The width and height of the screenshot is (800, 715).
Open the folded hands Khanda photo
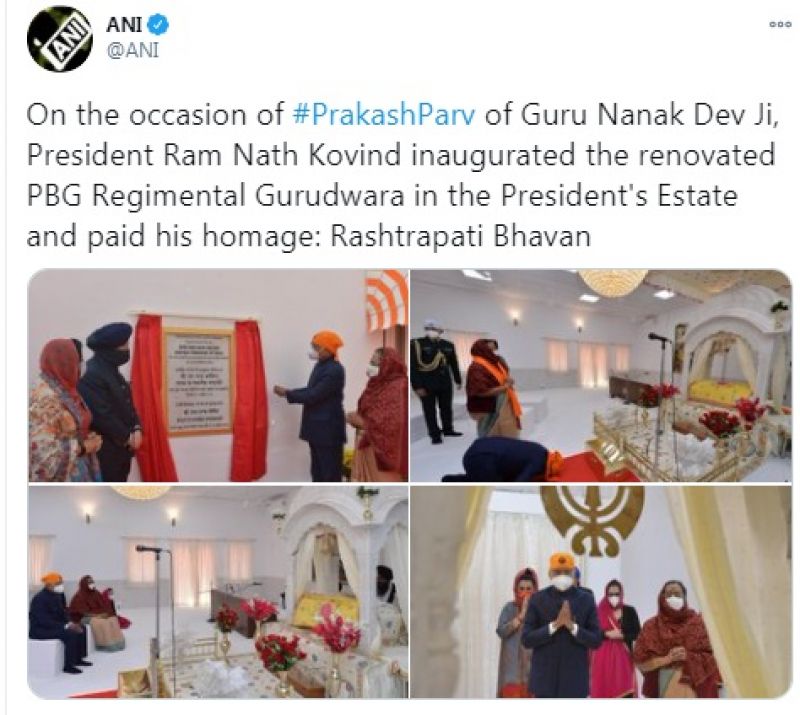click(601, 591)
